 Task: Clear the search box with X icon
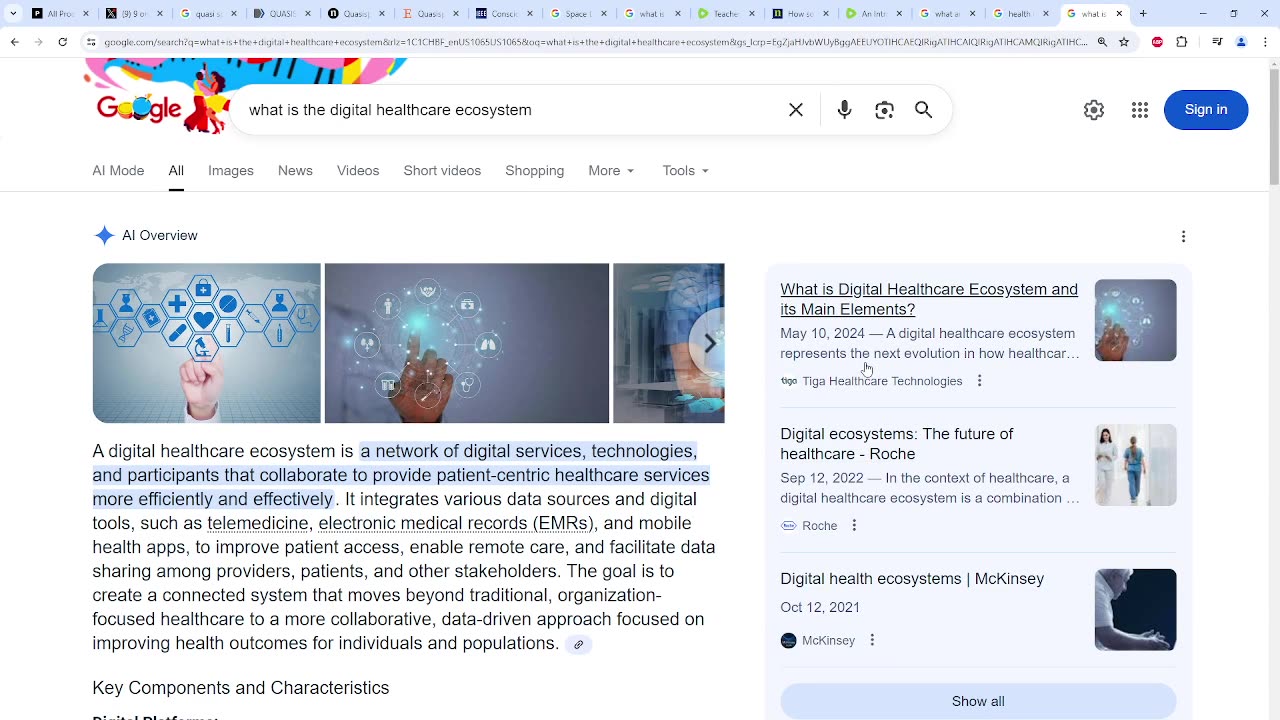pos(796,110)
